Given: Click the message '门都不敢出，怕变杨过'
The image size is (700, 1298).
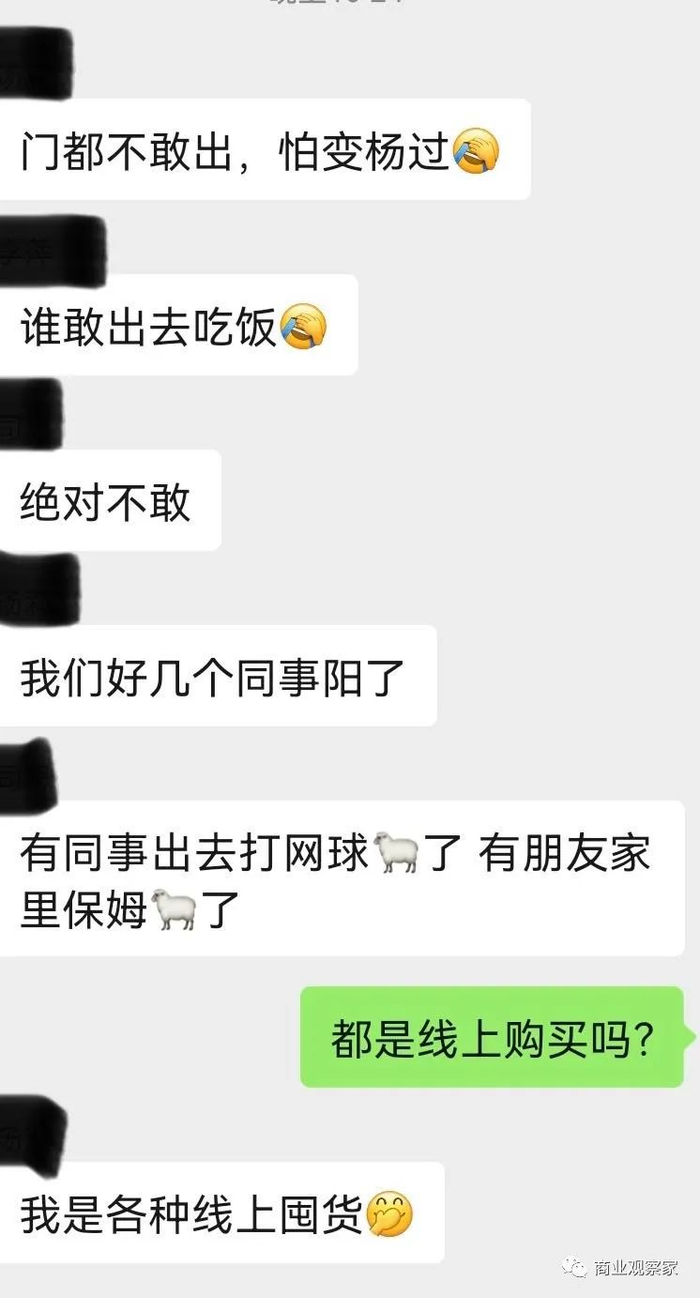Looking at the screenshot, I should [x=264, y=150].
